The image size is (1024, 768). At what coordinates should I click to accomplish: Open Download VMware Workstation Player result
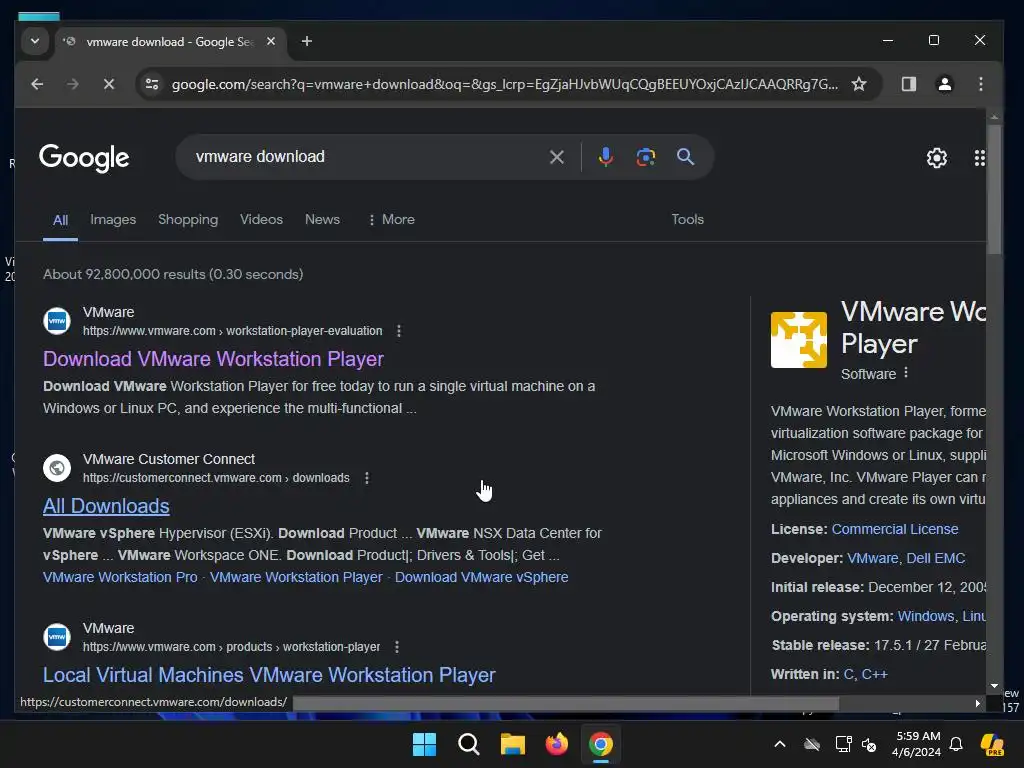pyautogui.click(x=213, y=359)
